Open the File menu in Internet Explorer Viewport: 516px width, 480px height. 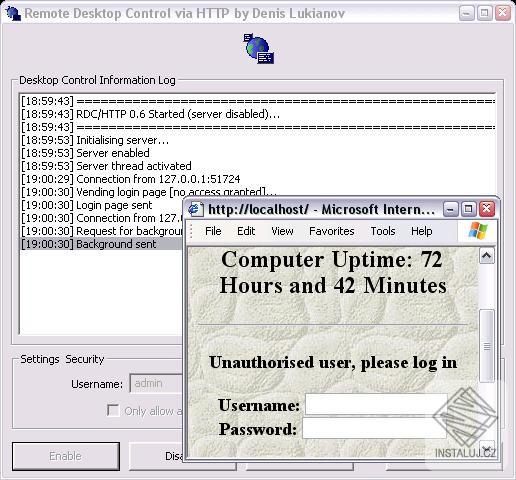[213, 231]
